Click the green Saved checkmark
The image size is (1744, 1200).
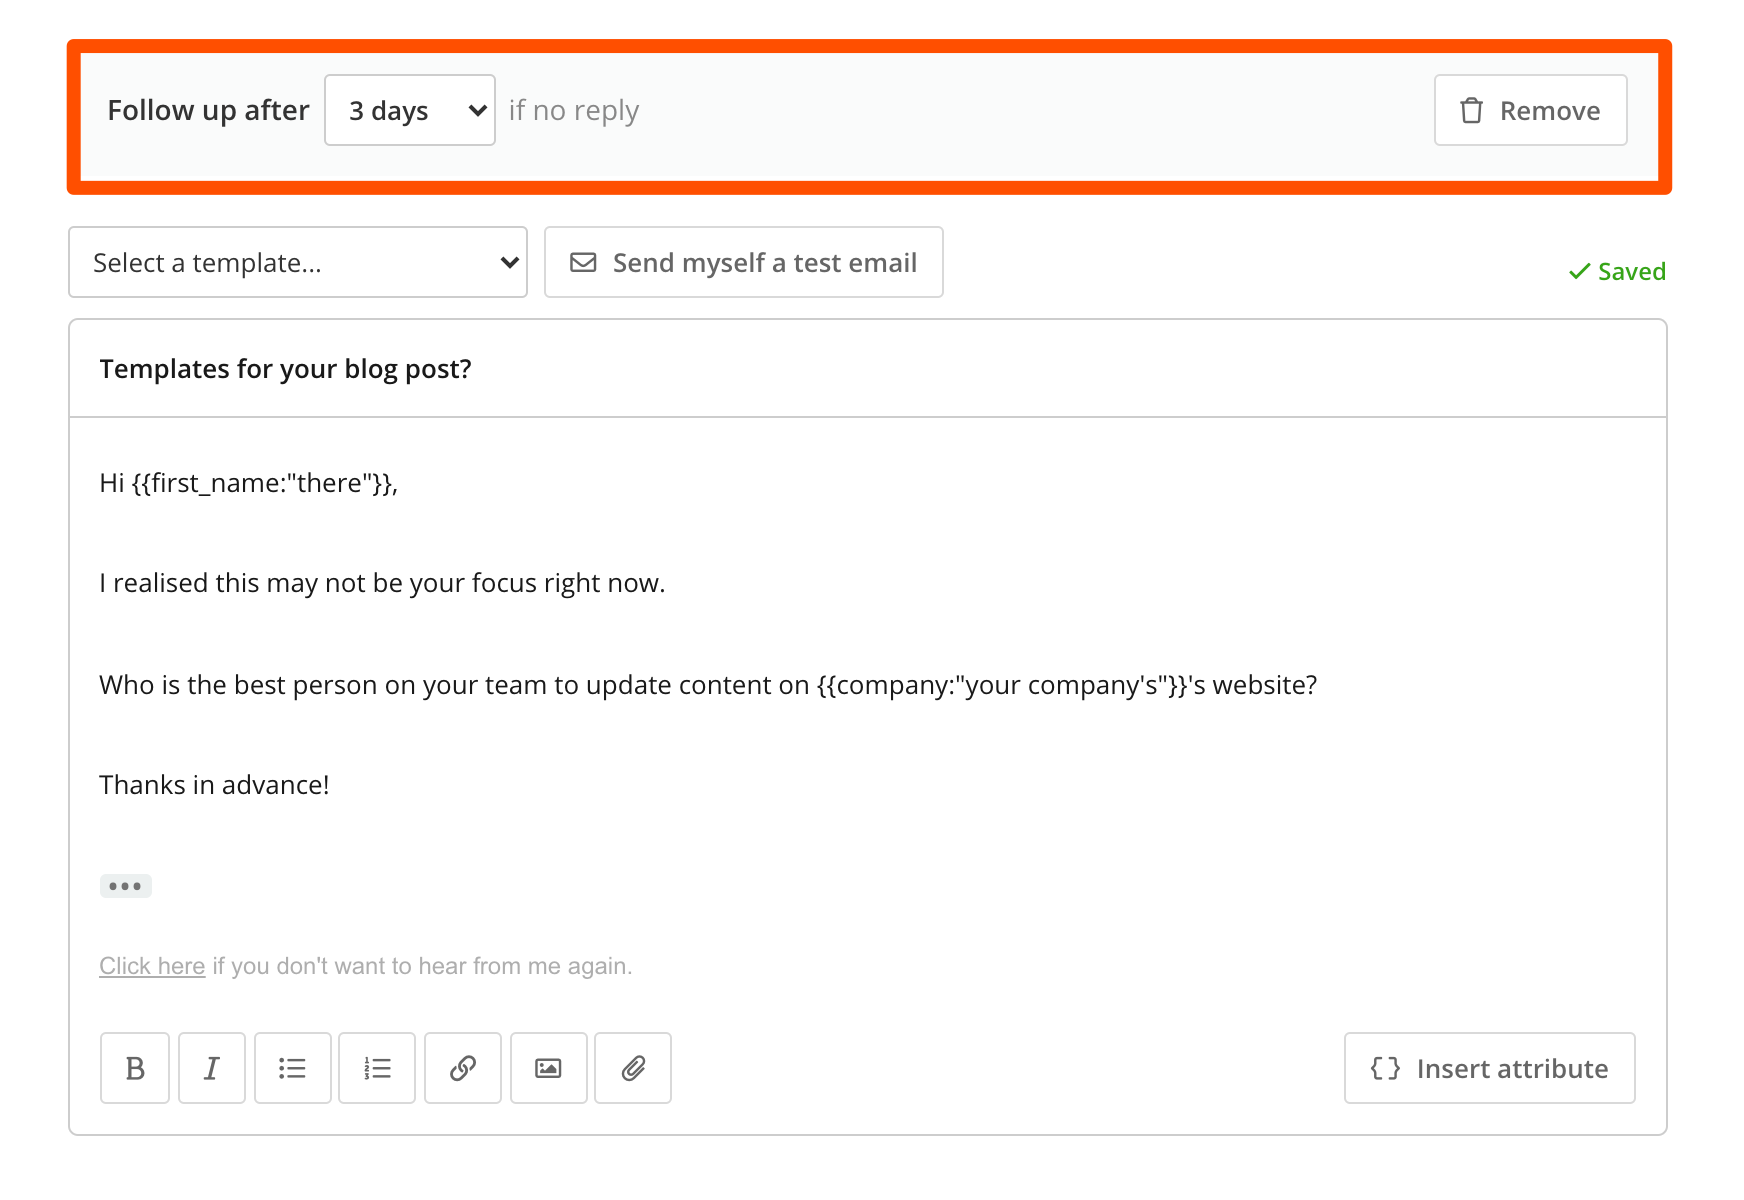pyautogui.click(x=1581, y=271)
